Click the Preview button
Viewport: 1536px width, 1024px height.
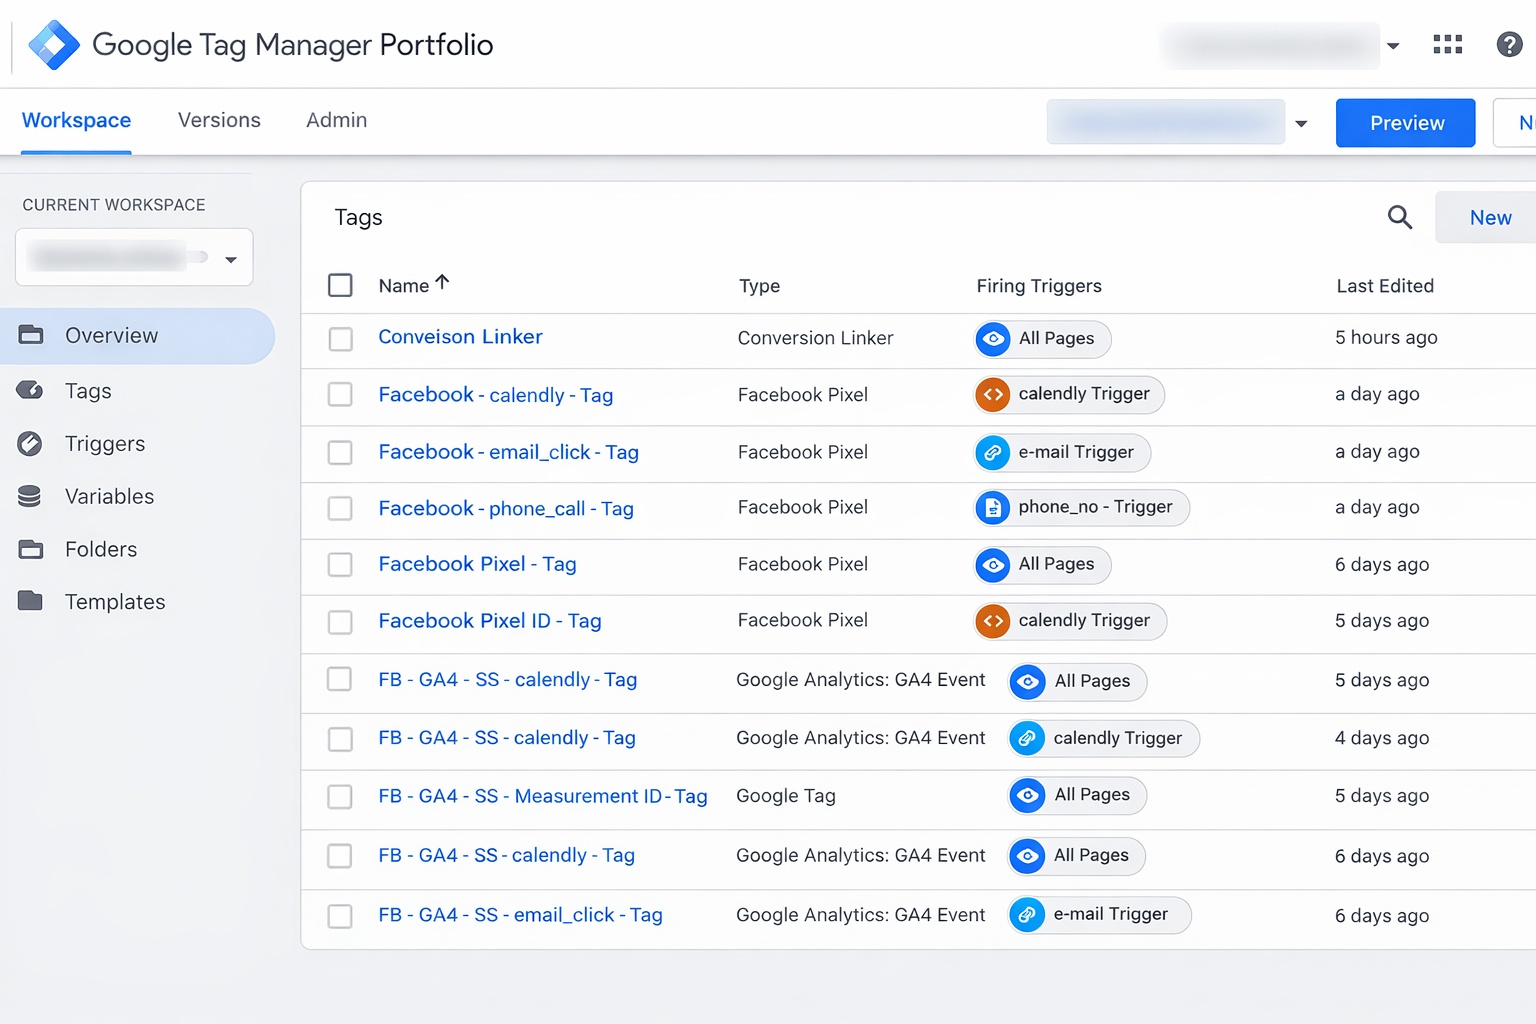tap(1405, 122)
